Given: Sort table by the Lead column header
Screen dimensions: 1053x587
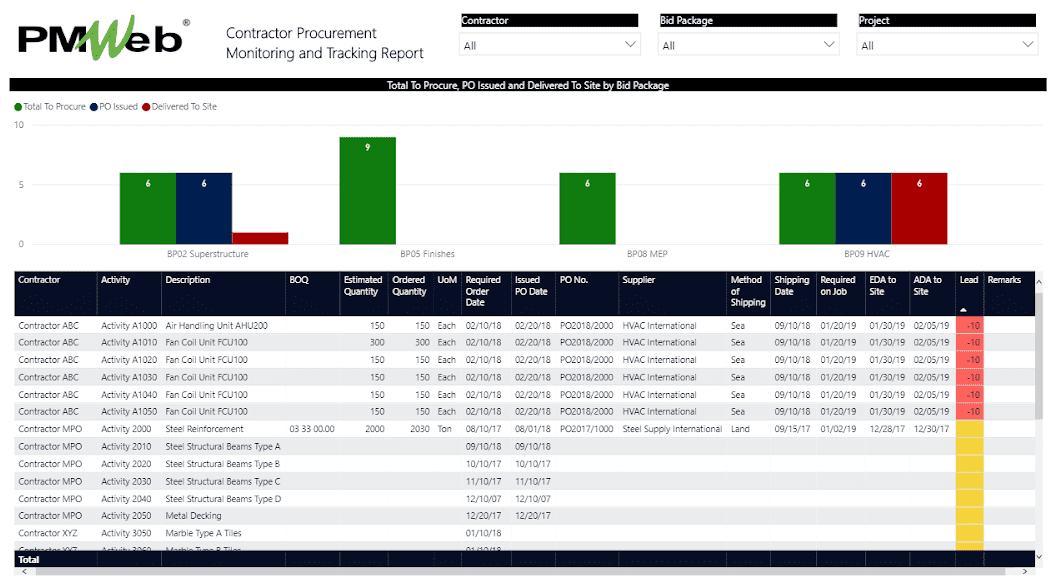Looking at the screenshot, I should tap(968, 280).
